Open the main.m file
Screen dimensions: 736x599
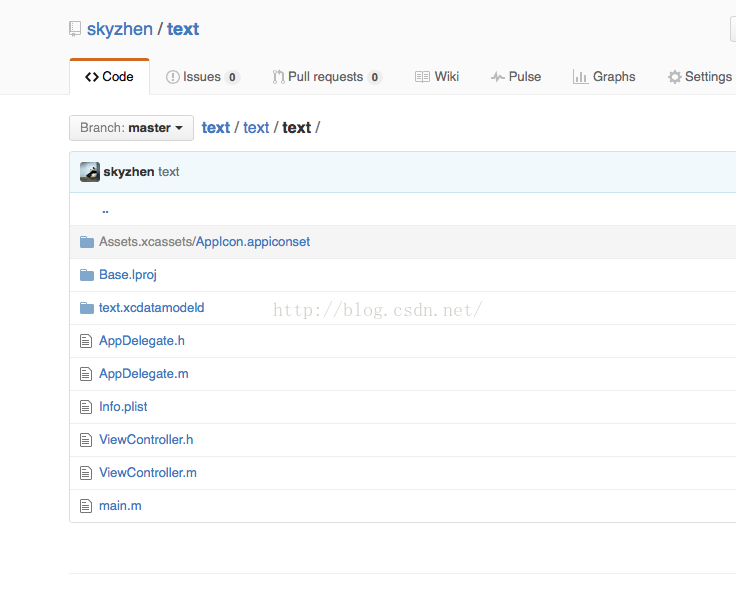120,506
